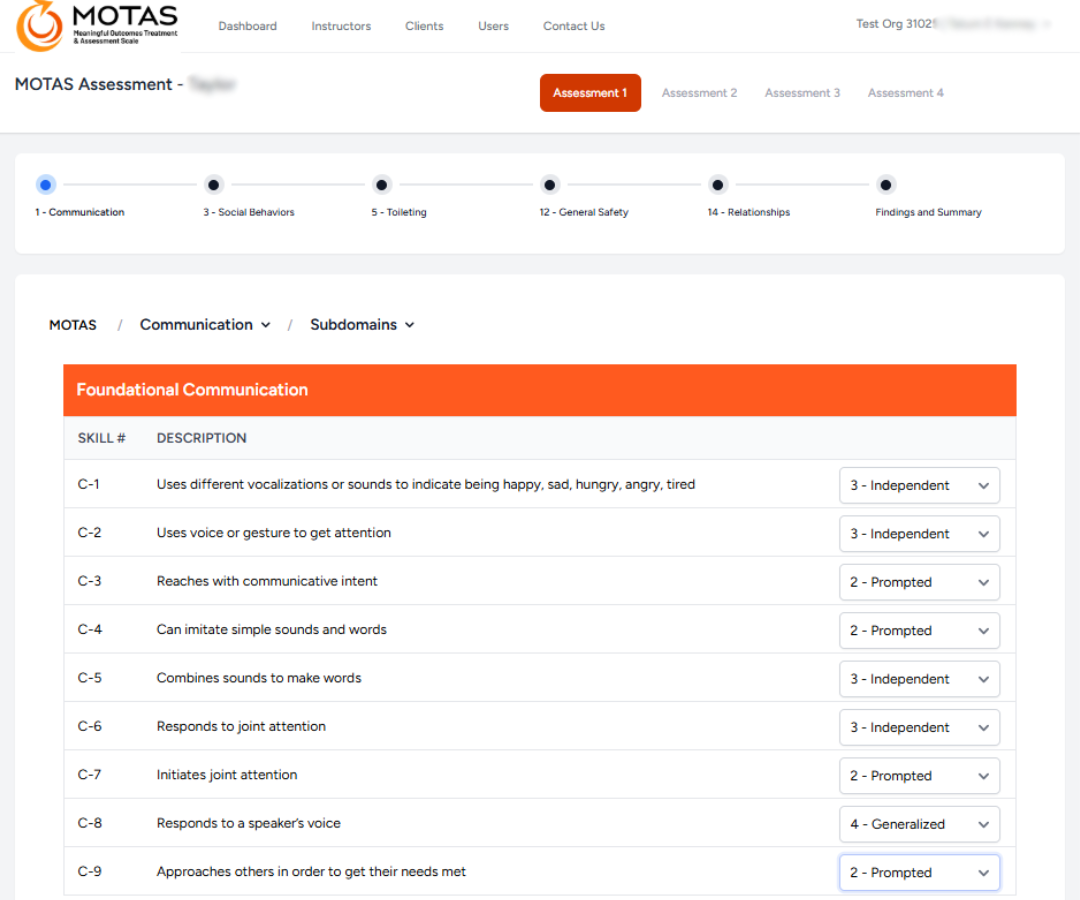1080x900 pixels.
Task: Click the Assessment 1 button
Action: click(590, 93)
